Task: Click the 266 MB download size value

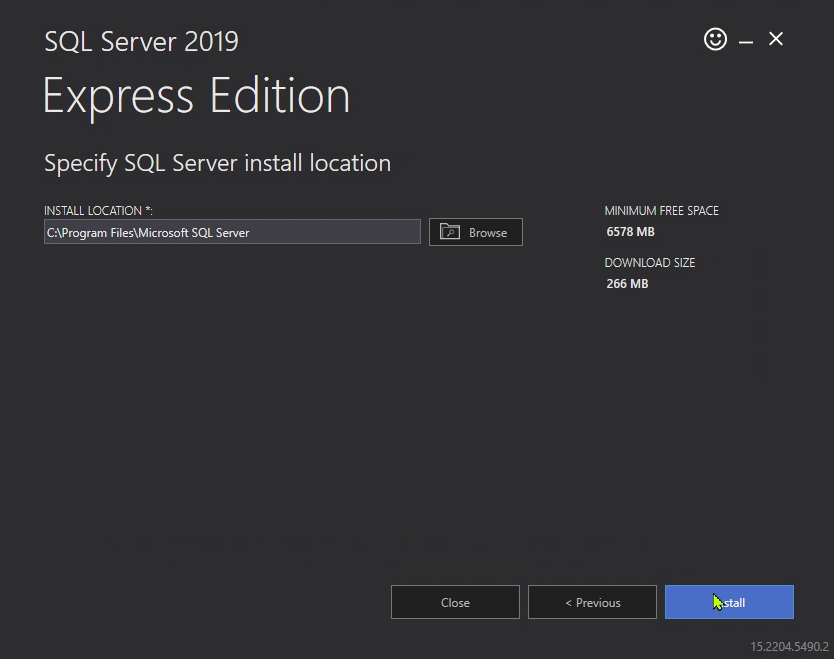Action: [627, 283]
